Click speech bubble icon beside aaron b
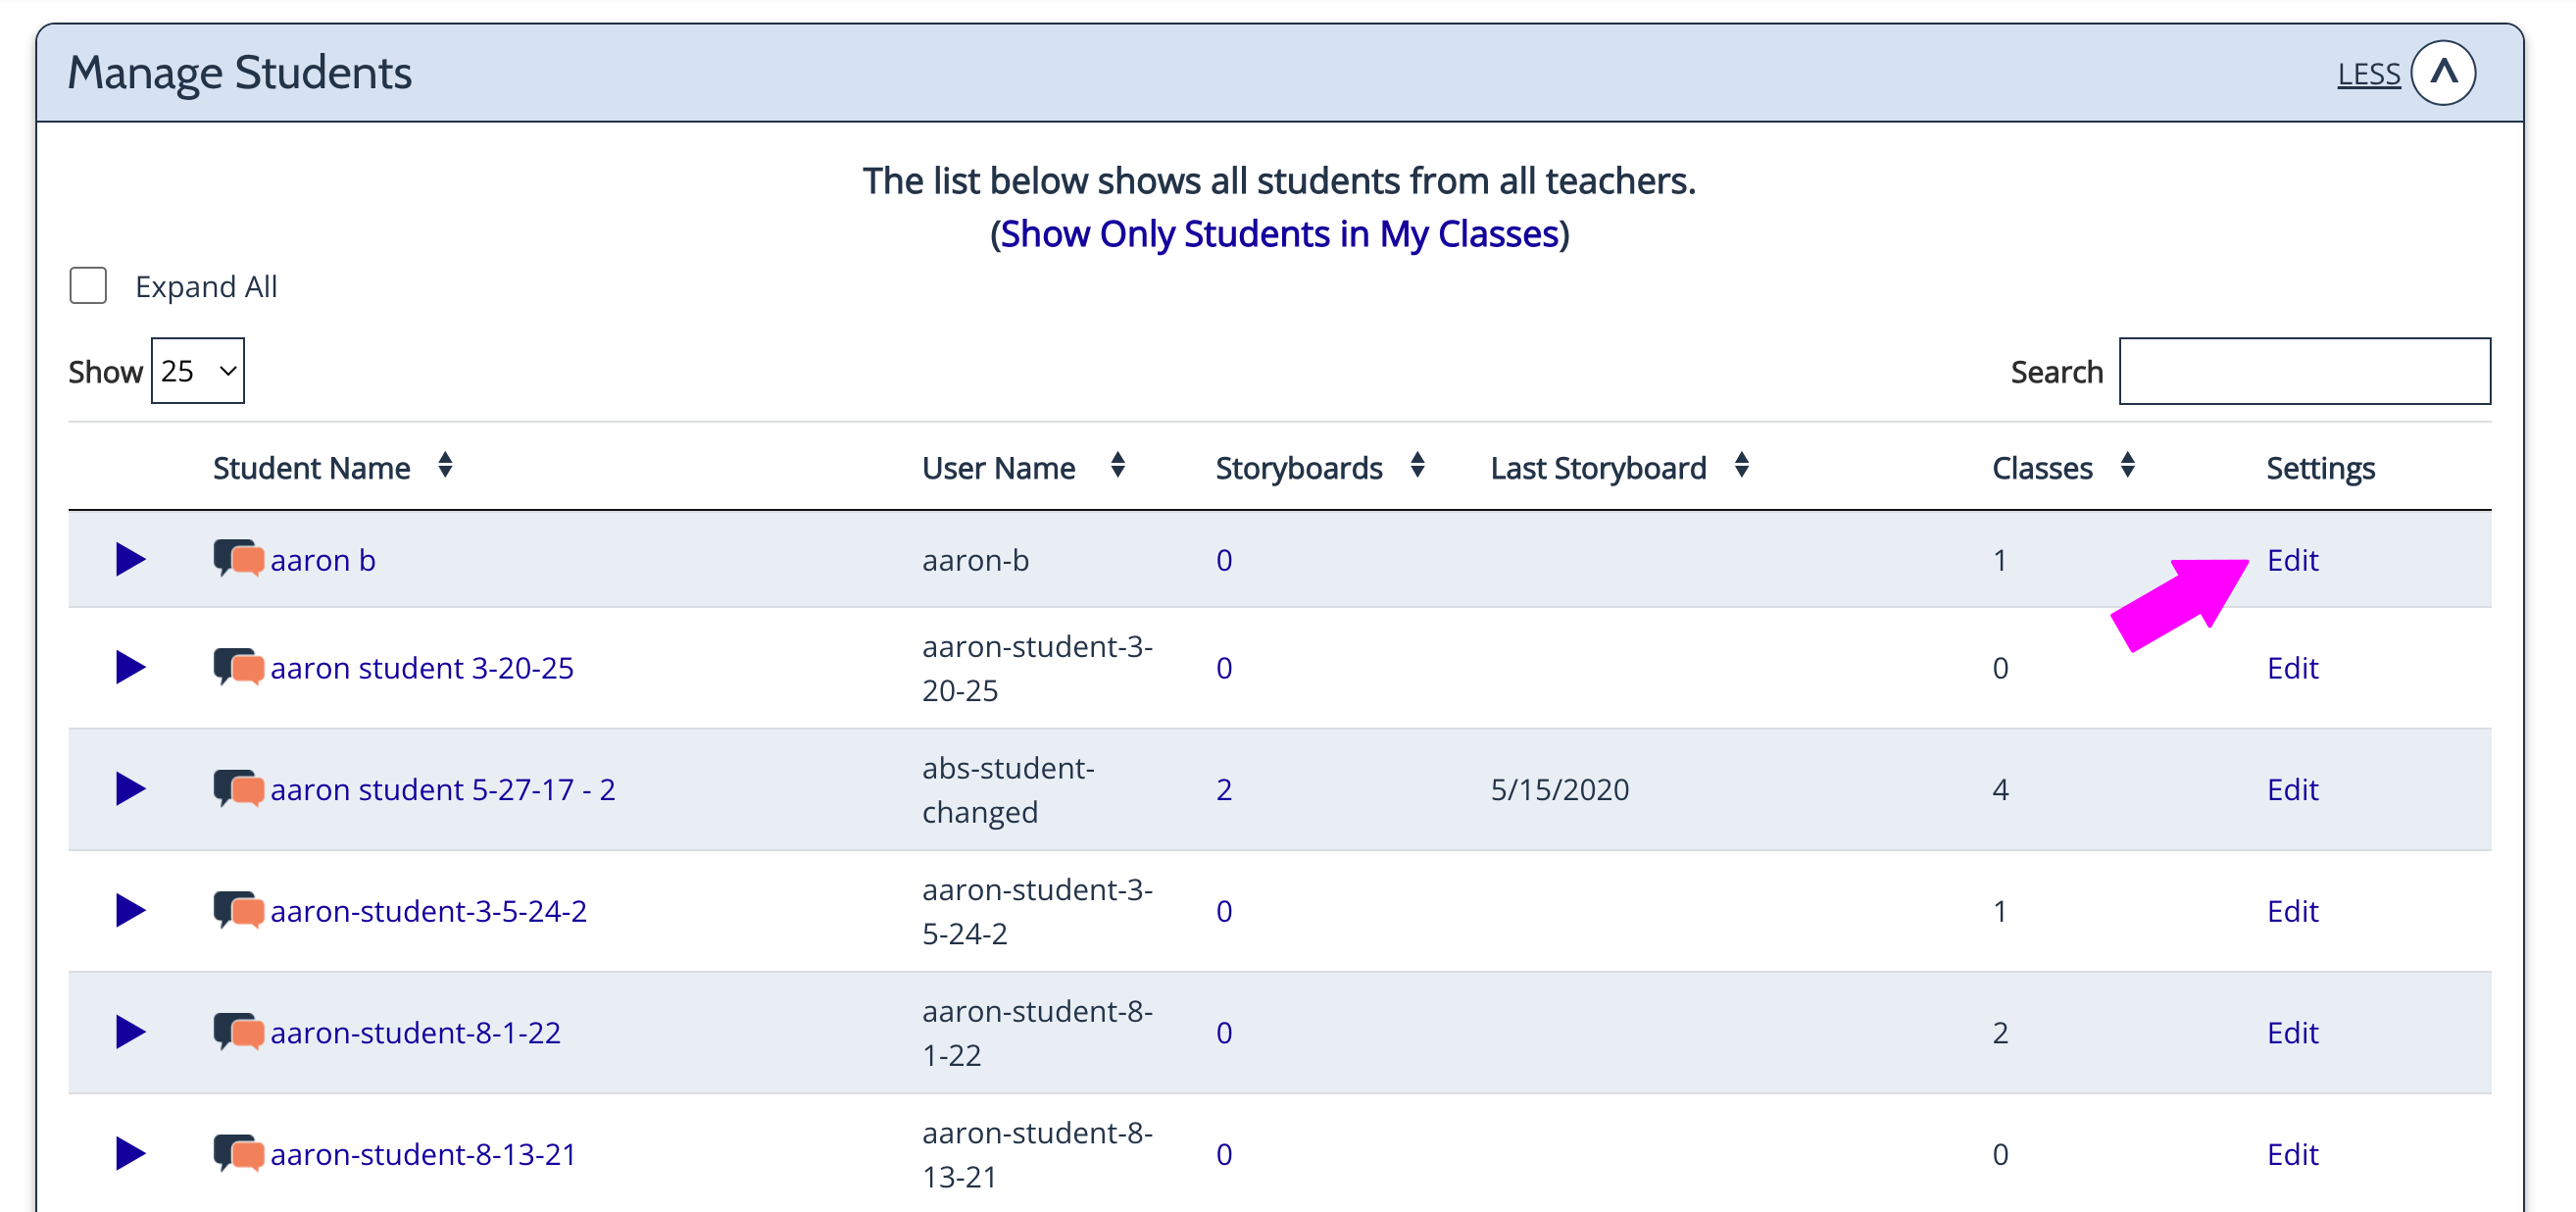This screenshot has height=1212, width=2576. click(238, 559)
